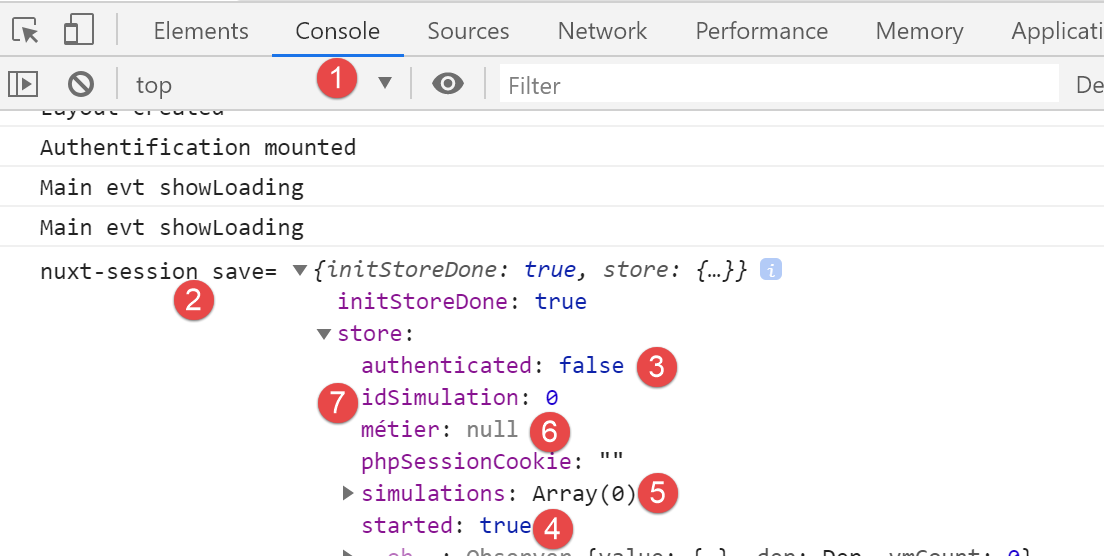Activate the inspect element picker icon
Image resolution: width=1104 pixels, height=556 pixels.
tap(26, 31)
